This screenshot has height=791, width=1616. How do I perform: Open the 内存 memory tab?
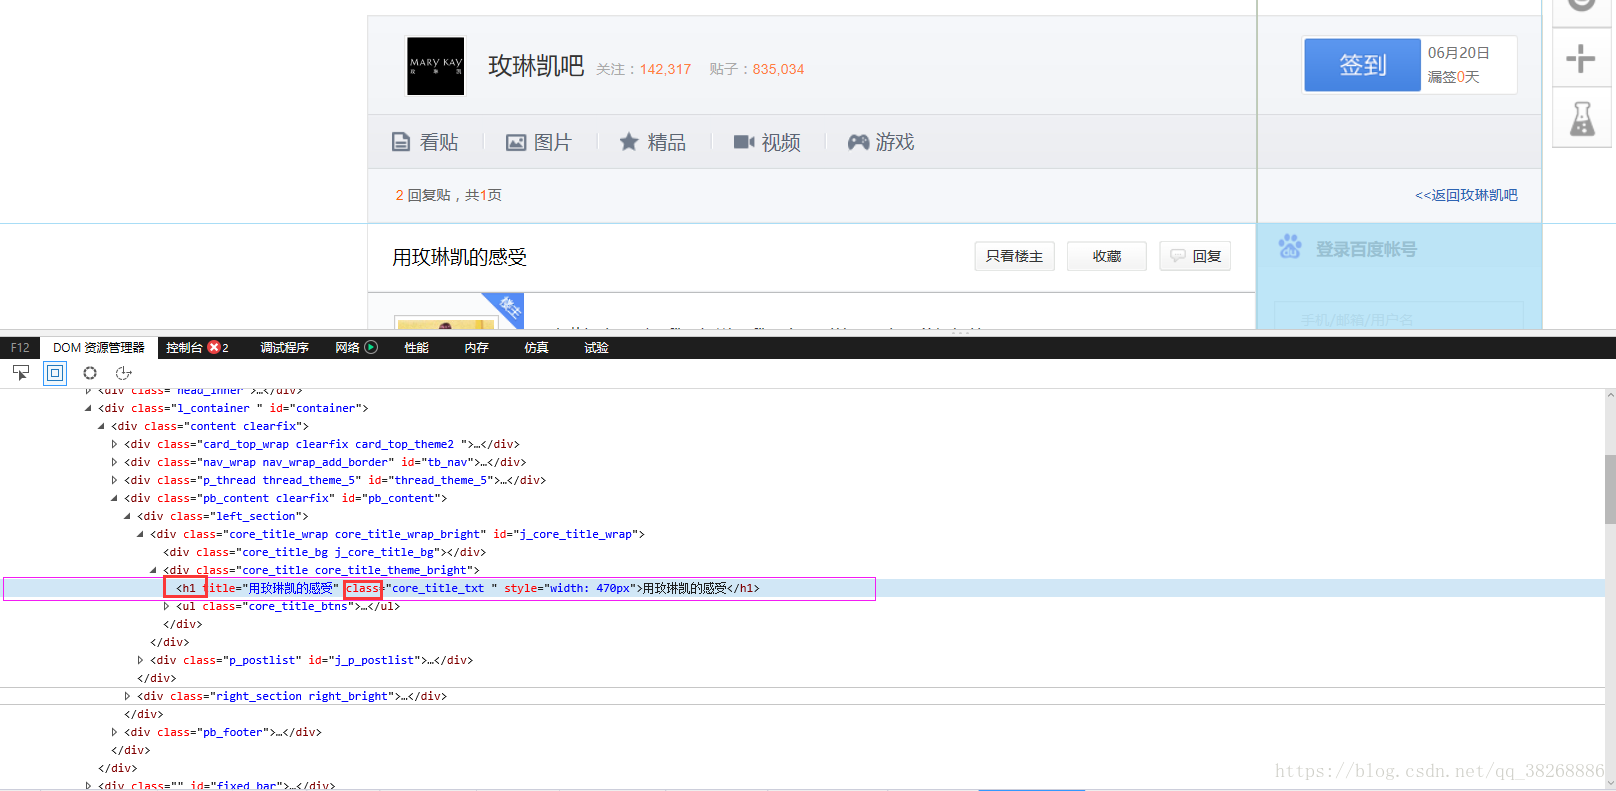477,348
